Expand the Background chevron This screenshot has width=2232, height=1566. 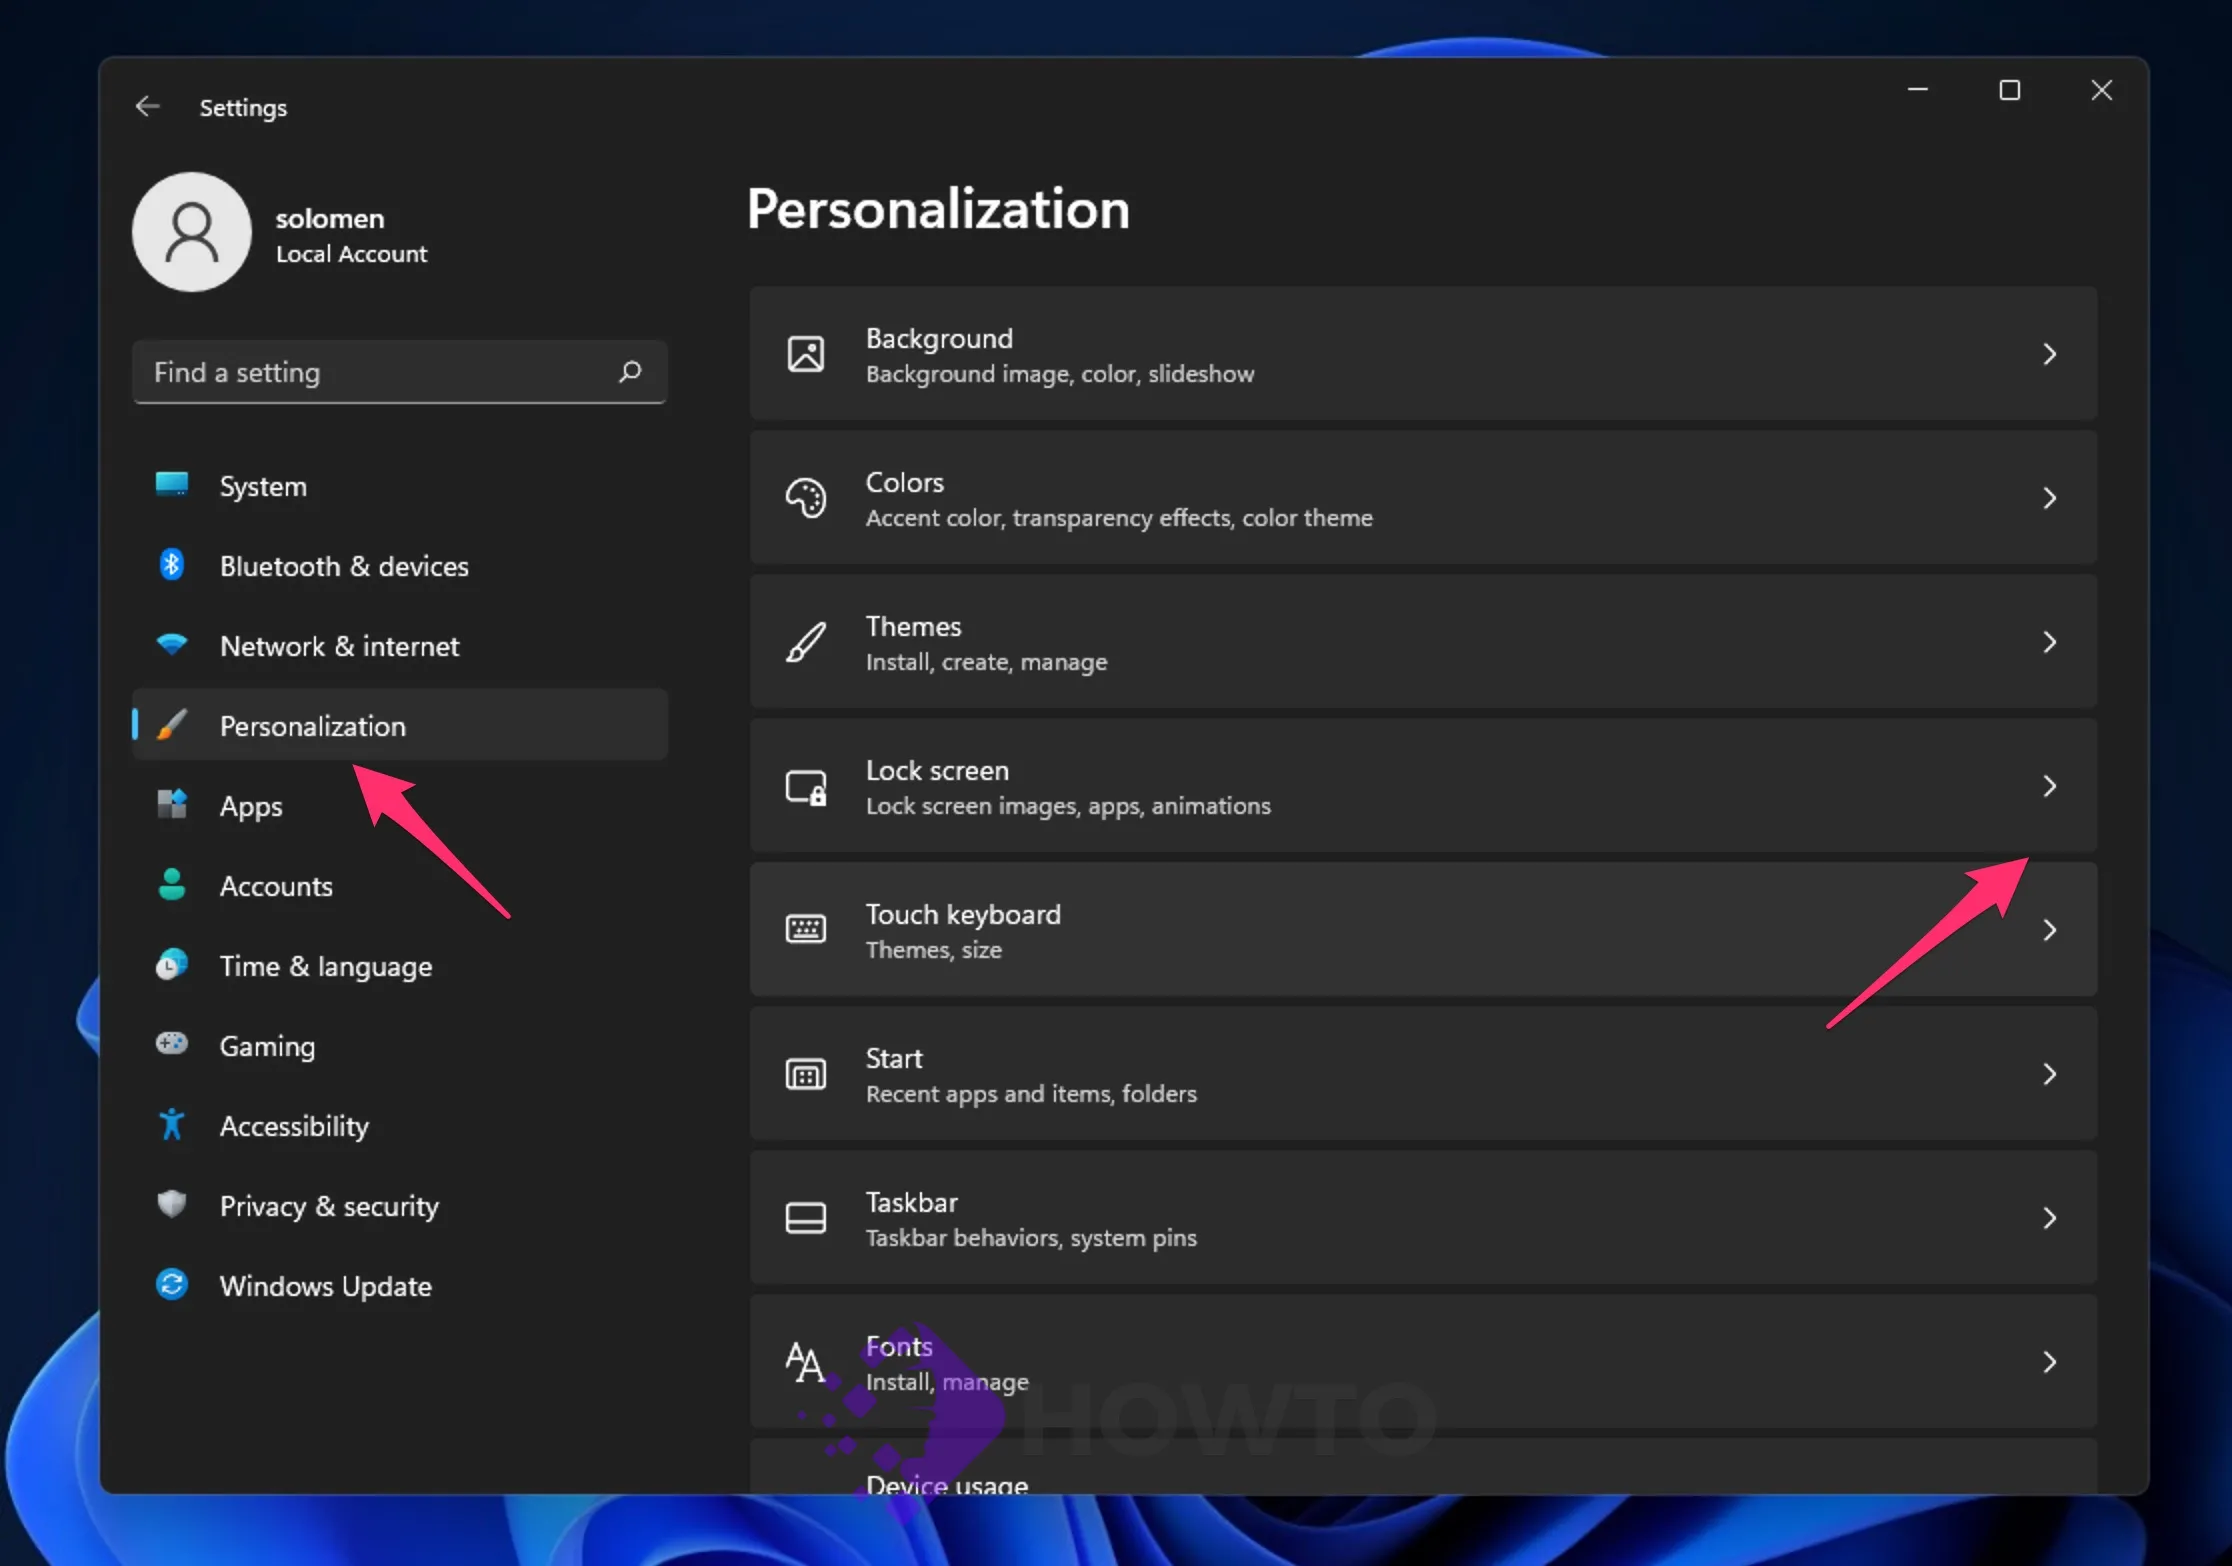[x=2050, y=354]
